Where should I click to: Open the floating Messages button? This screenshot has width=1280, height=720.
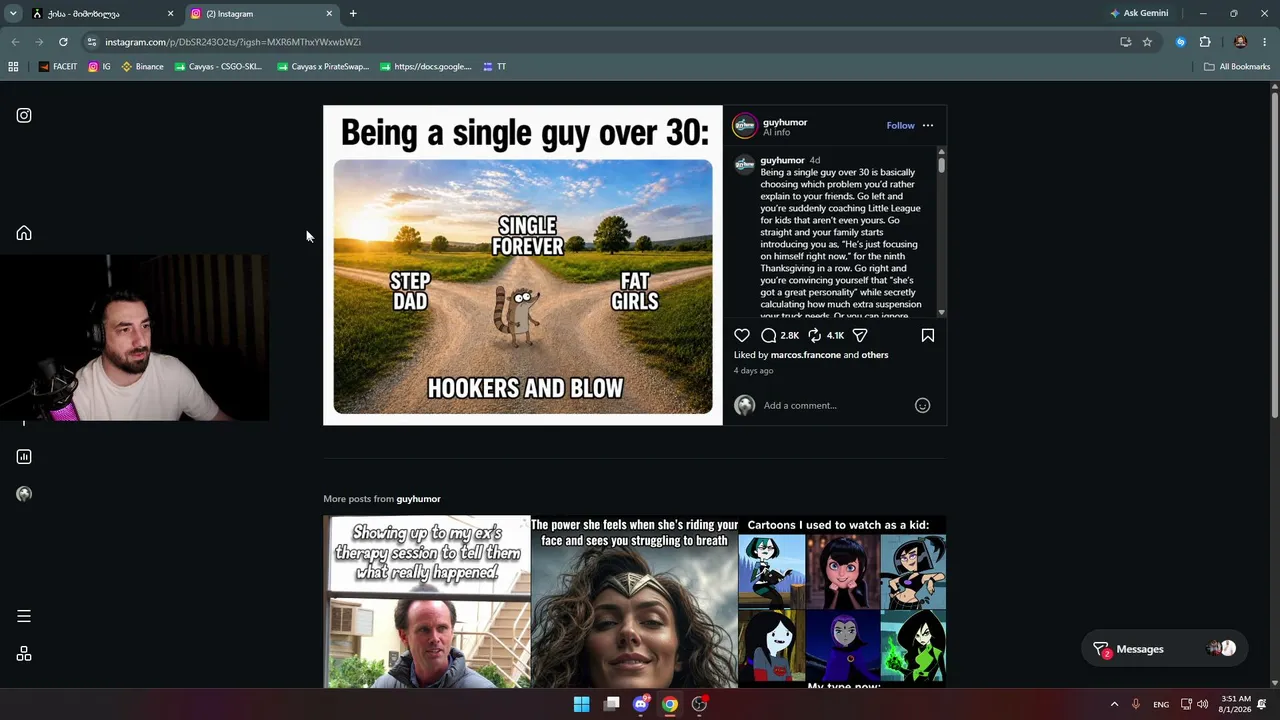coord(1164,649)
